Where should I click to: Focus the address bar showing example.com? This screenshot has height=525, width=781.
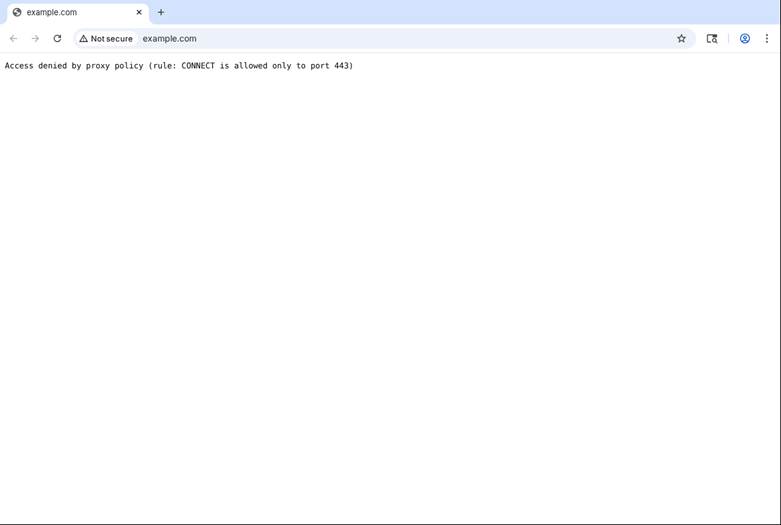[384, 38]
